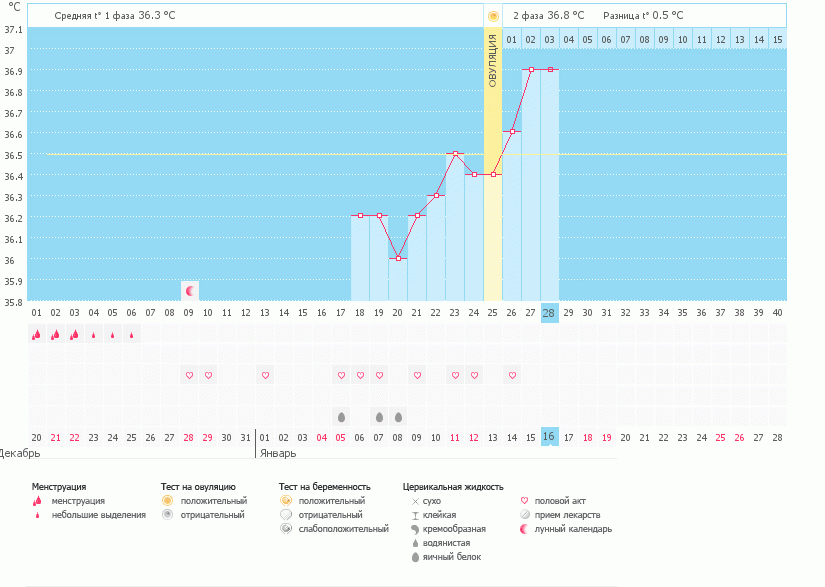
Task: Click the lunar calendar icon in the legend
Action: point(526,528)
